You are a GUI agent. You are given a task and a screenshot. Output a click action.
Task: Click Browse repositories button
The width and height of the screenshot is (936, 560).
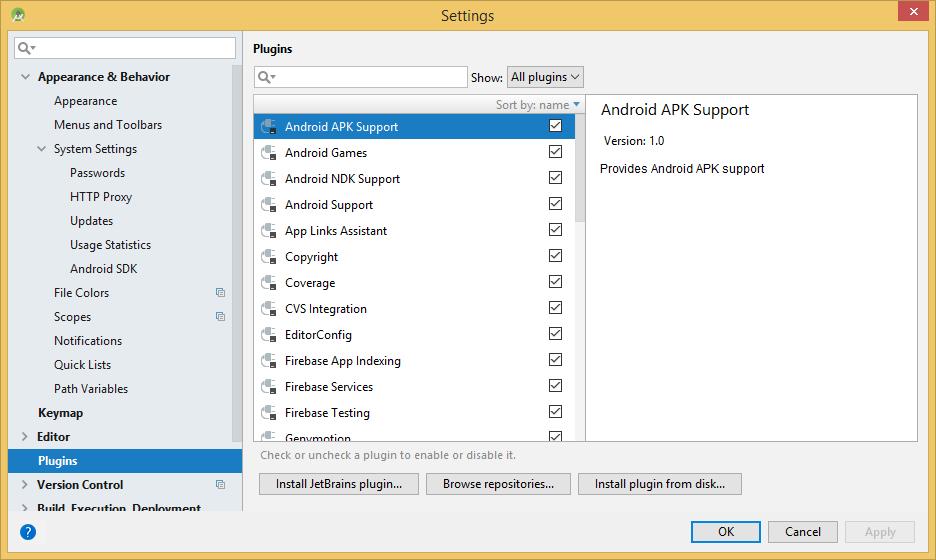(x=498, y=484)
